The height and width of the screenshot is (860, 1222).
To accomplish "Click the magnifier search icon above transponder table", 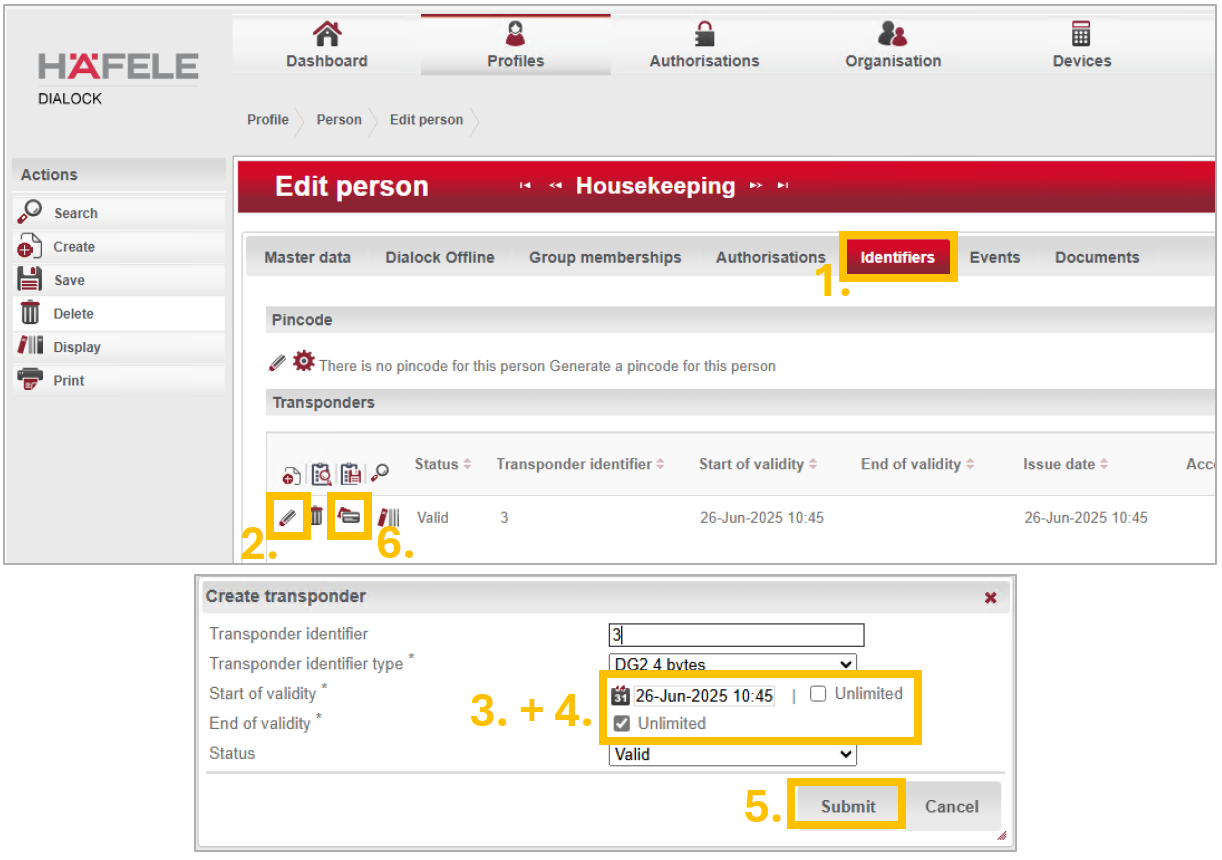I will pos(380,473).
